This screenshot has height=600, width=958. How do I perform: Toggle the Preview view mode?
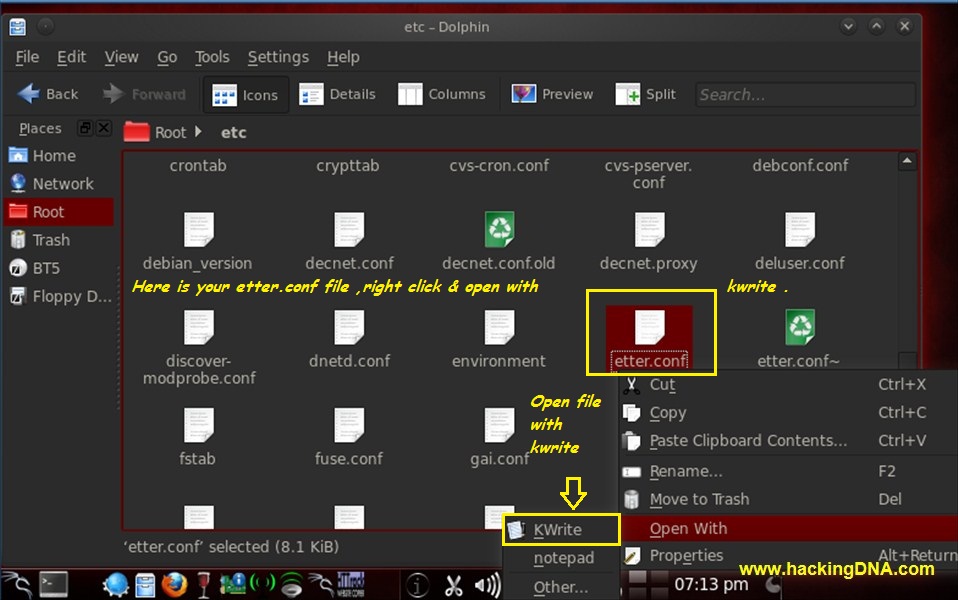(551, 94)
